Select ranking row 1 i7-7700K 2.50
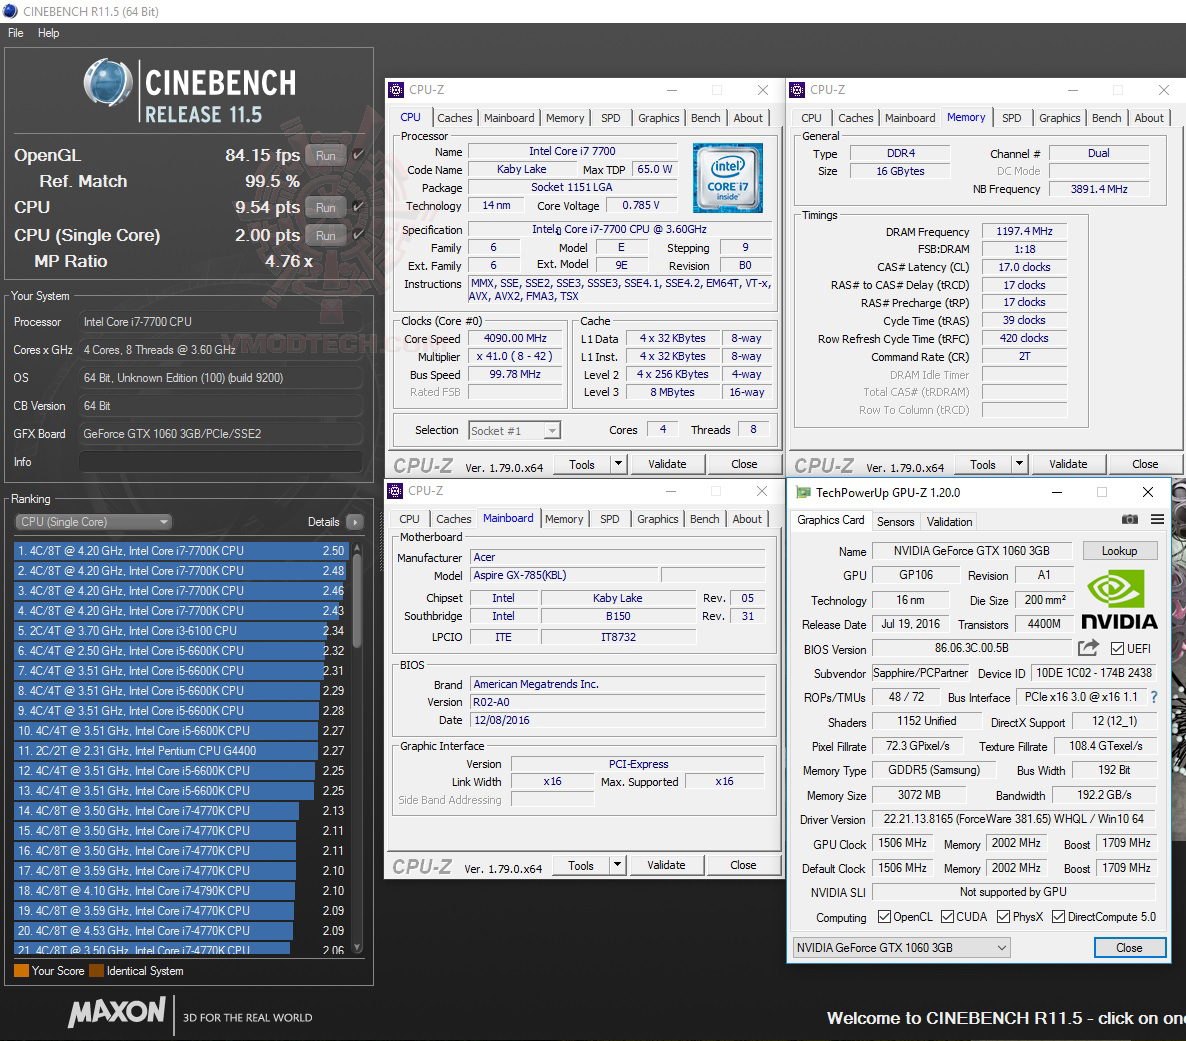Screen dimensions: 1186x1041 [x=181, y=551]
